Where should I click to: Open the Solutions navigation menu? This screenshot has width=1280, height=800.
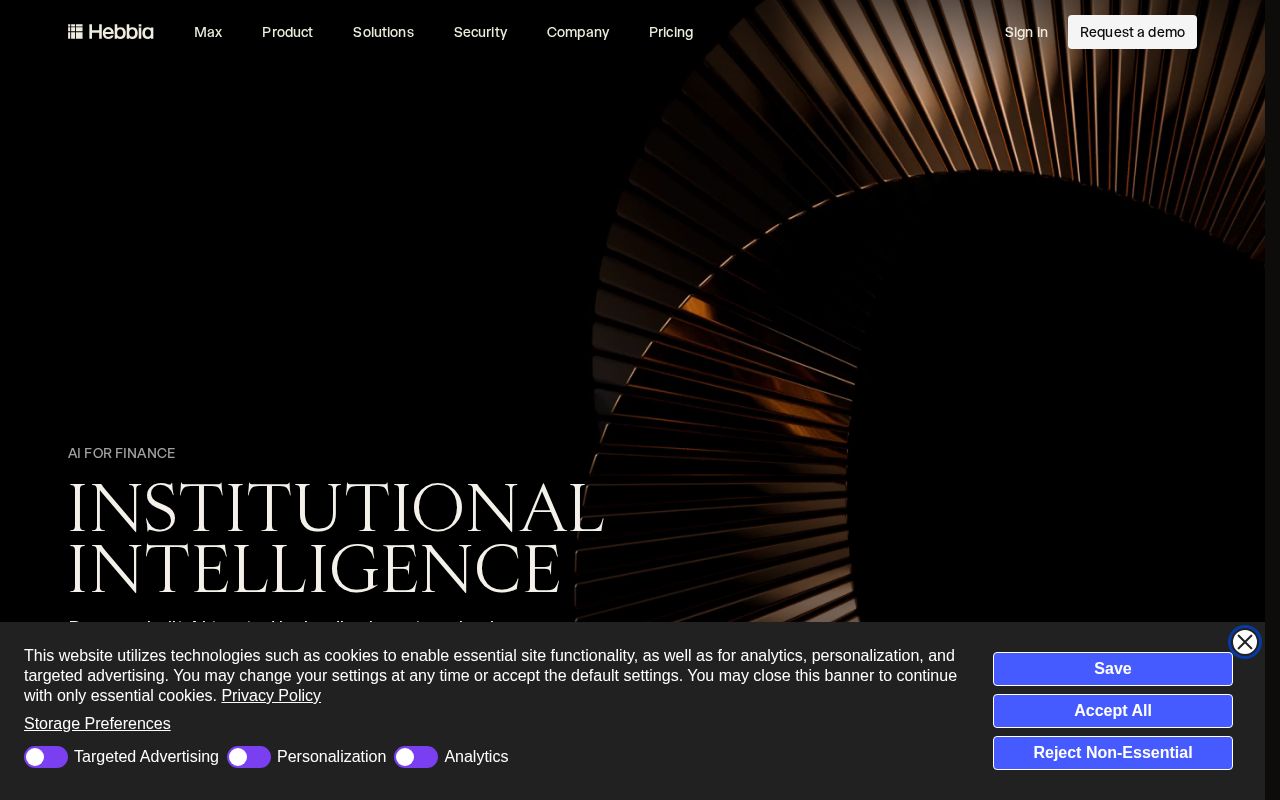tap(383, 32)
